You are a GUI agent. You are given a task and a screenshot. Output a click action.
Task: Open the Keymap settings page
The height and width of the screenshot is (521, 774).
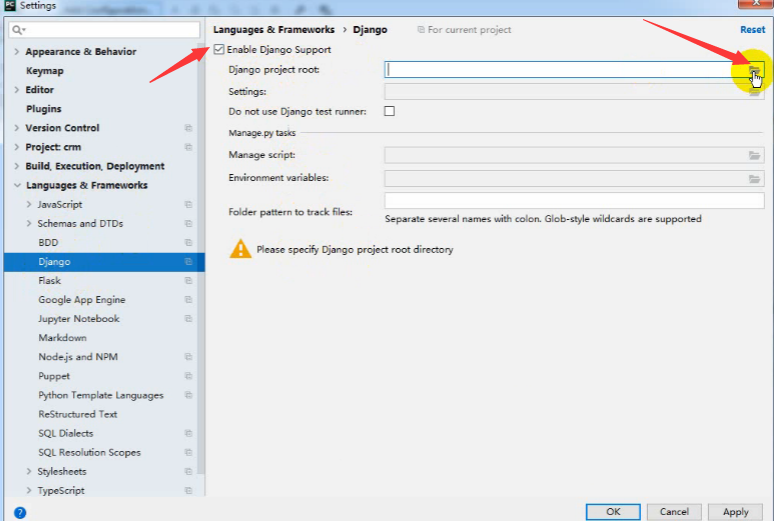pyautogui.click(x=44, y=71)
